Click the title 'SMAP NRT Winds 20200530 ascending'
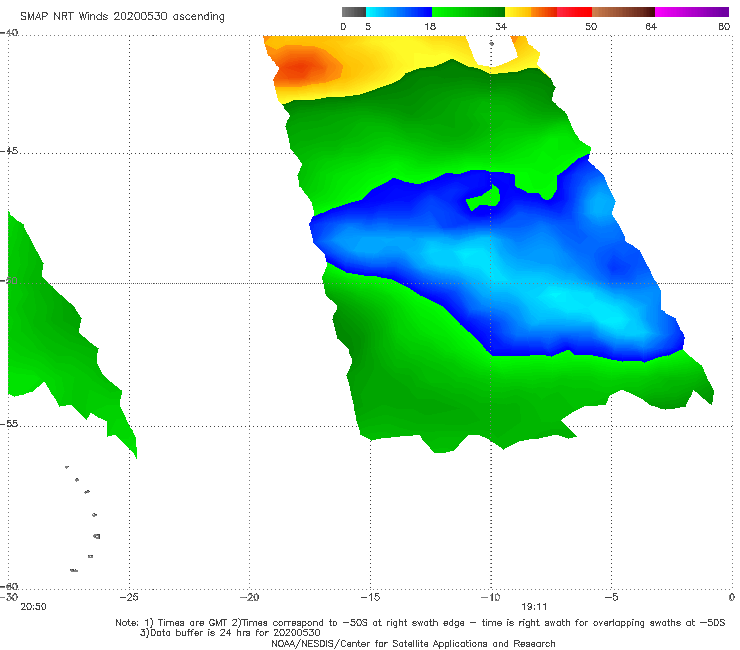 pyautogui.click(x=122, y=16)
